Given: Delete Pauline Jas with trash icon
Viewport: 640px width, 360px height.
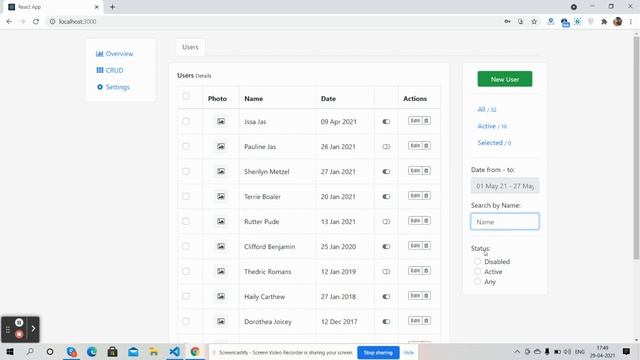Looking at the screenshot, I should click(426, 146).
